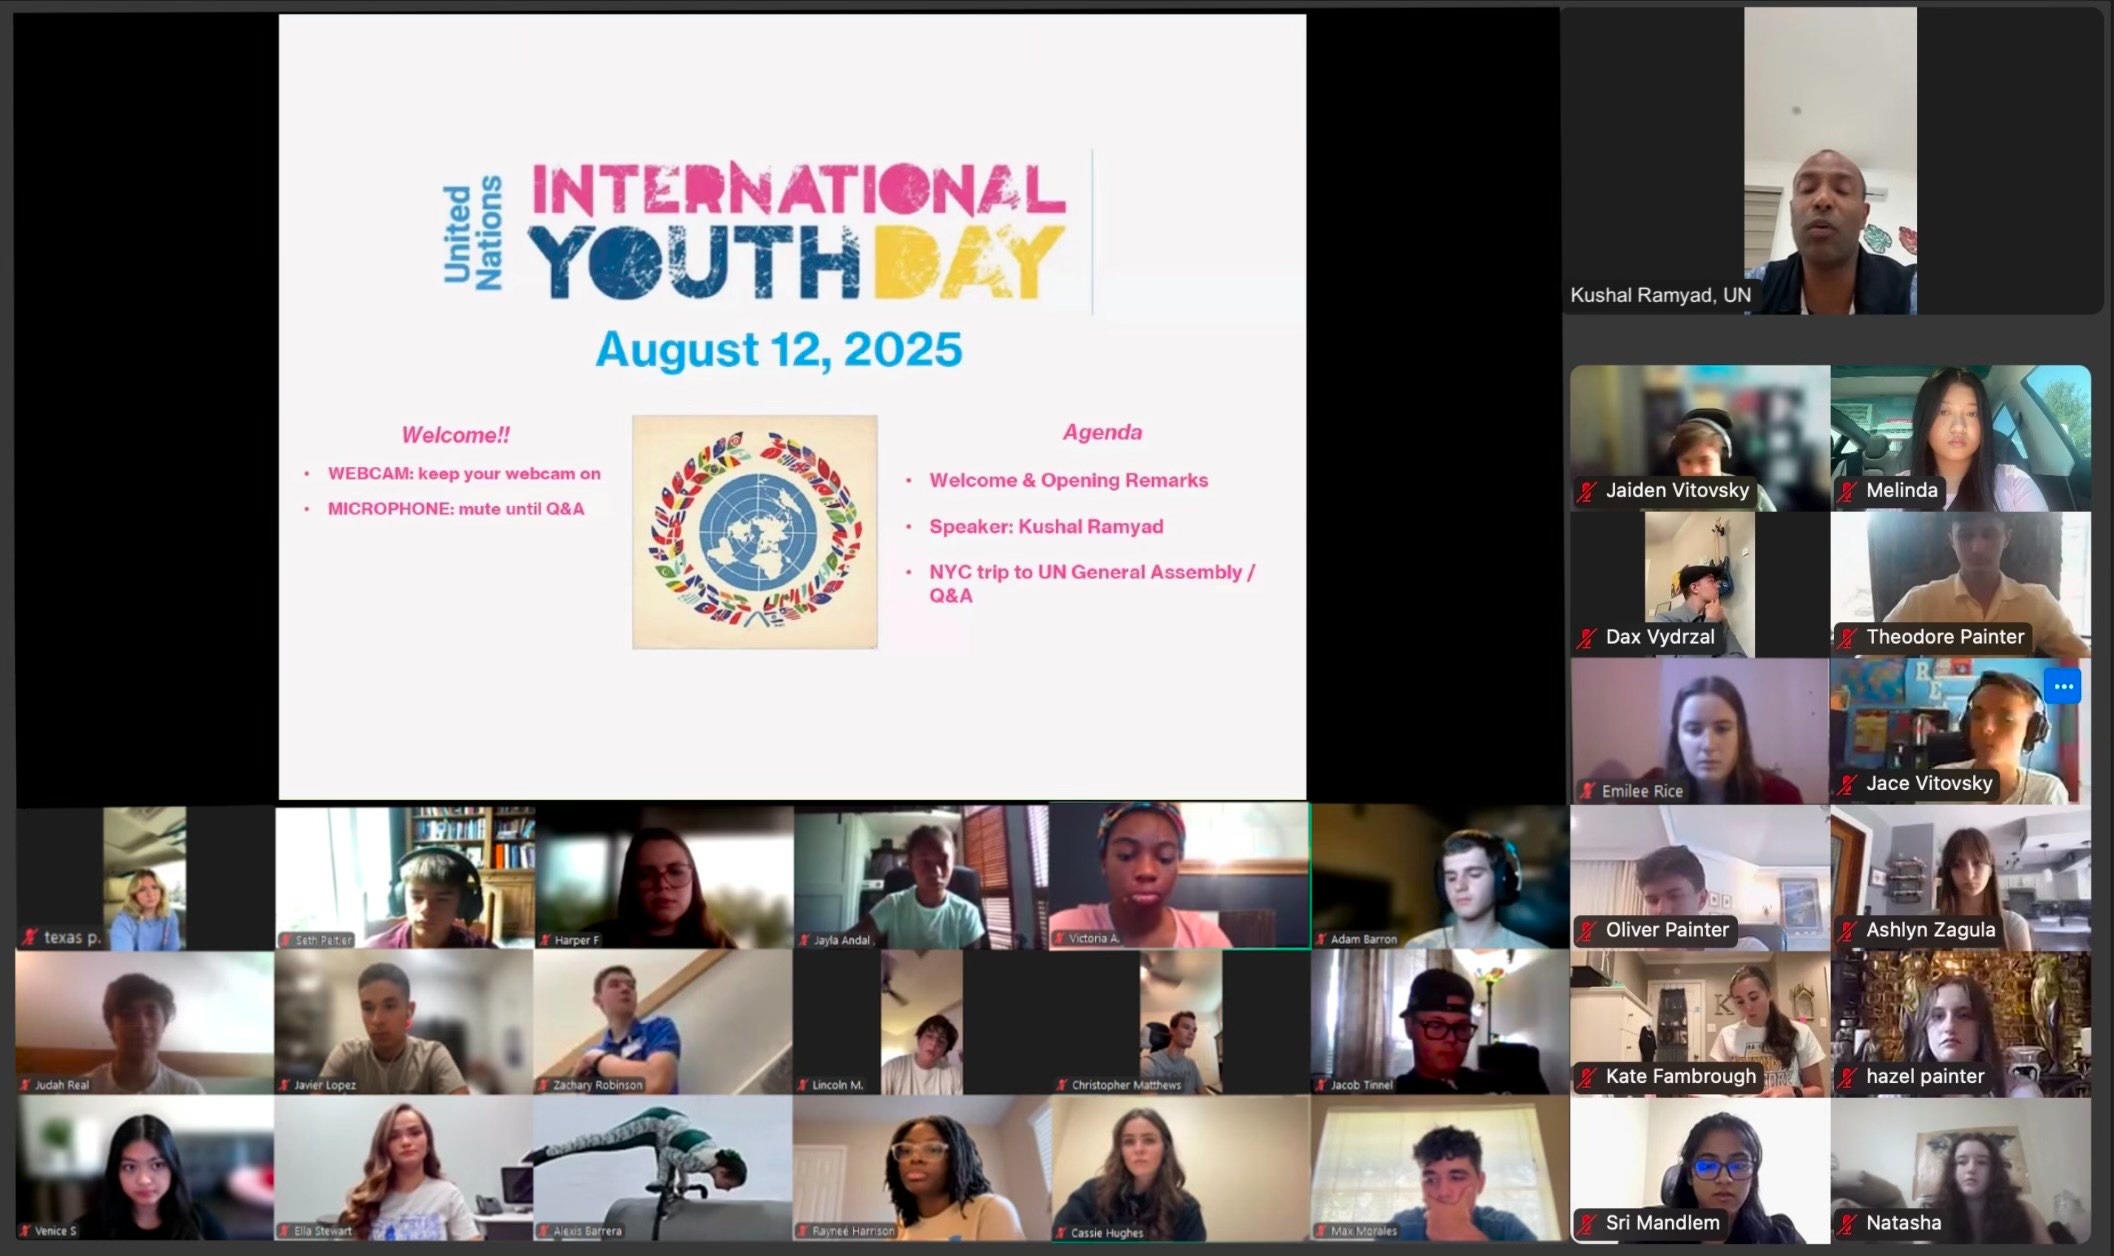Viewport: 2114px width, 1256px height.
Task: Select Kushal Ramyad's speaker video tile
Action: pos(1831,161)
